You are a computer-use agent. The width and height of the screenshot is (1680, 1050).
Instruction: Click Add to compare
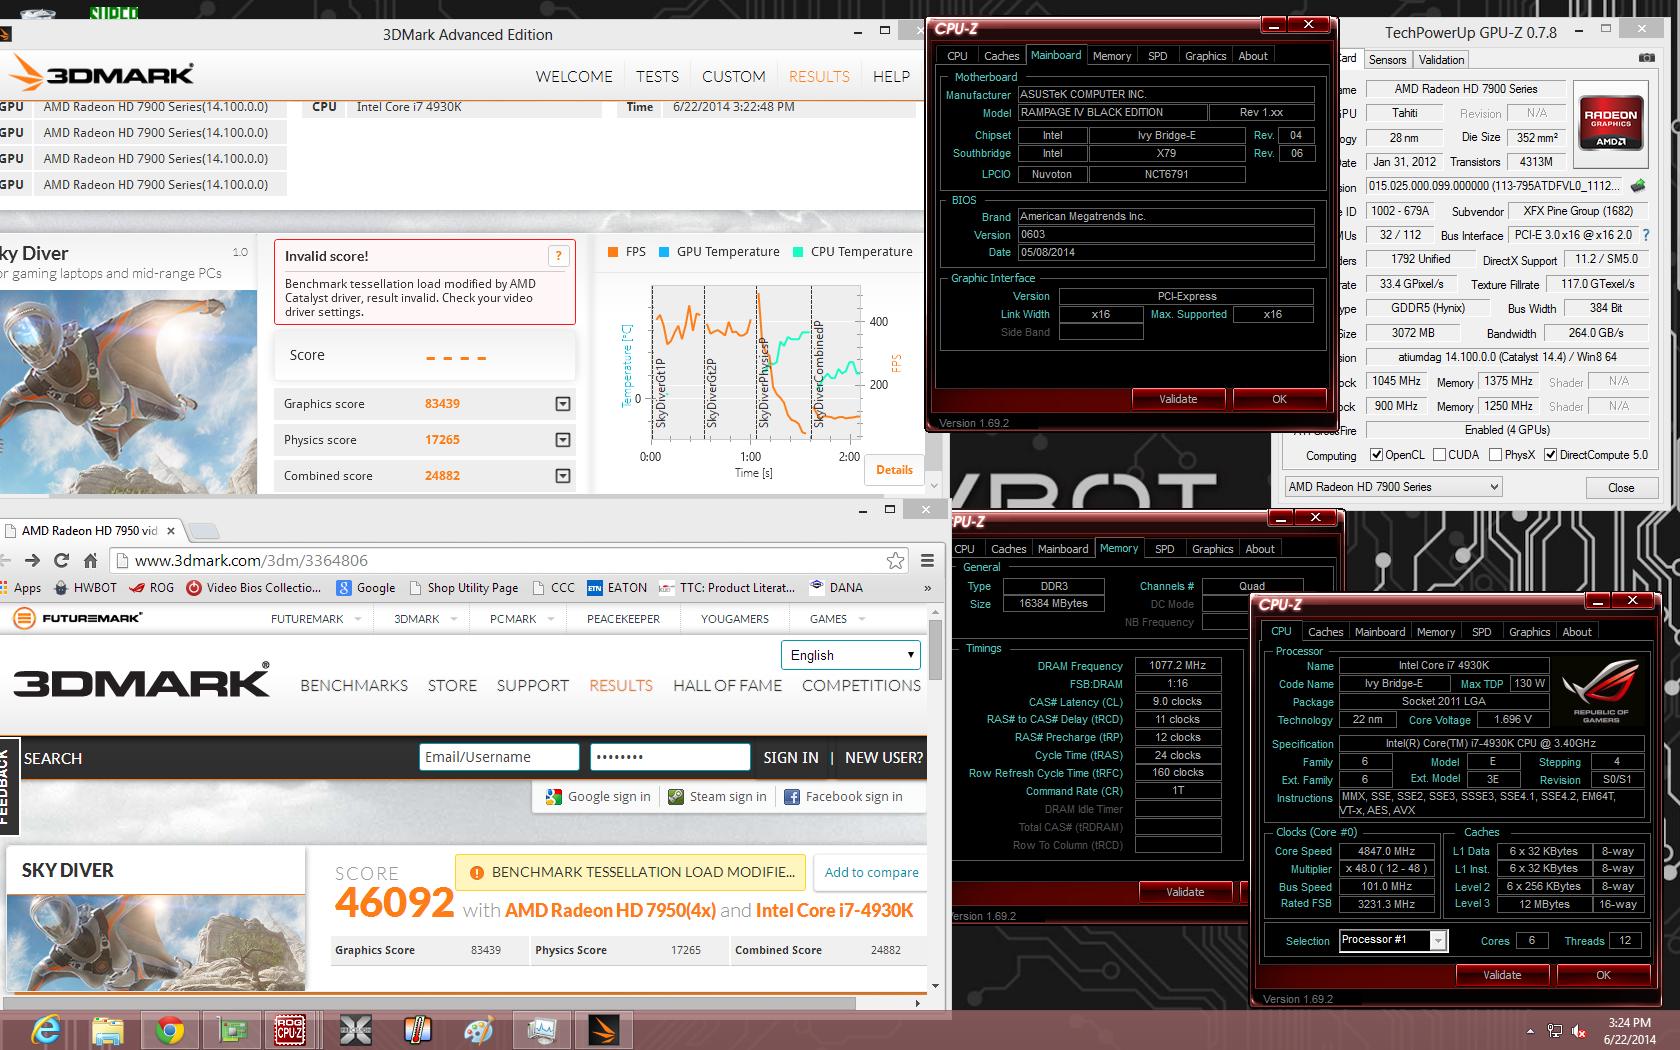(x=871, y=873)
